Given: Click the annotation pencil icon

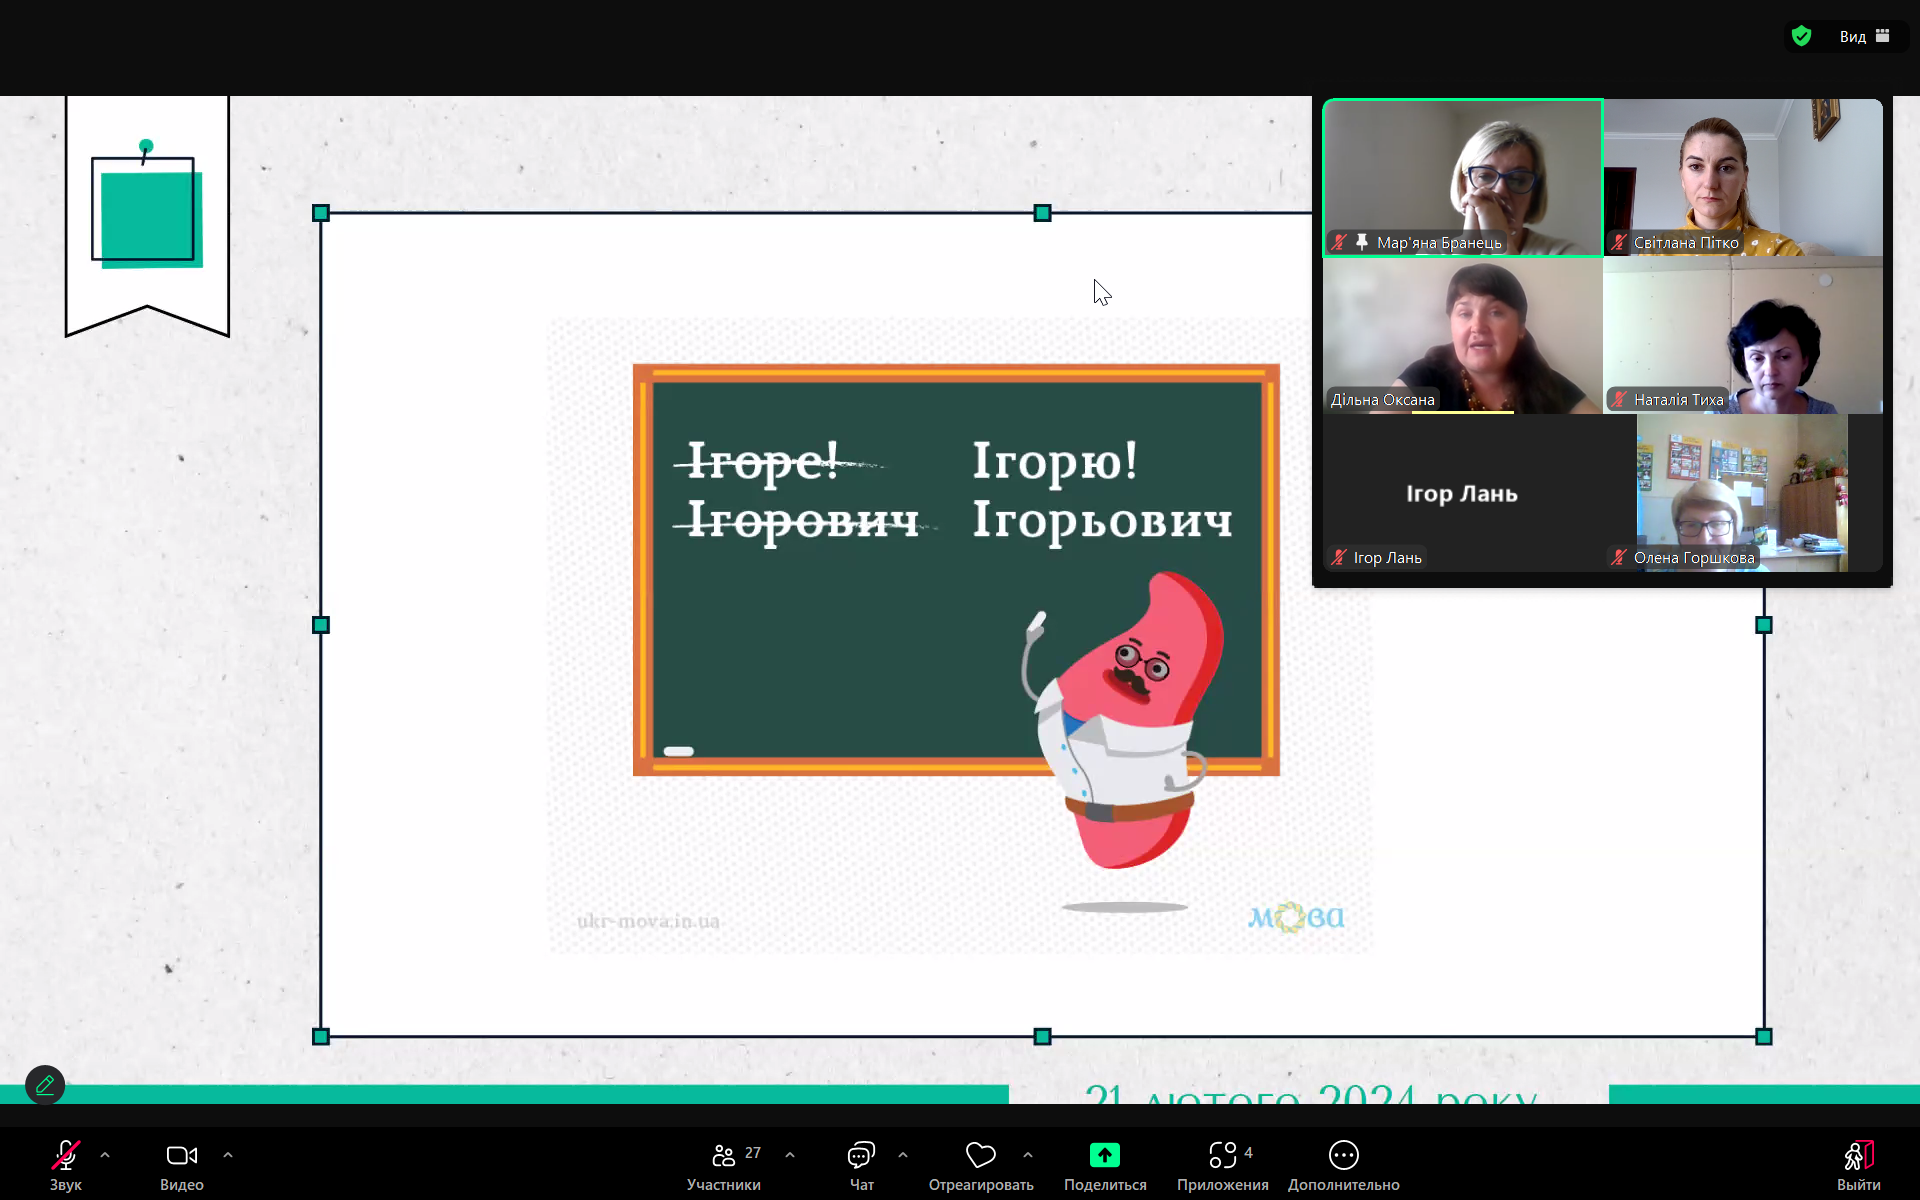Looking at the screenshot, I should tap(45, 1085).
